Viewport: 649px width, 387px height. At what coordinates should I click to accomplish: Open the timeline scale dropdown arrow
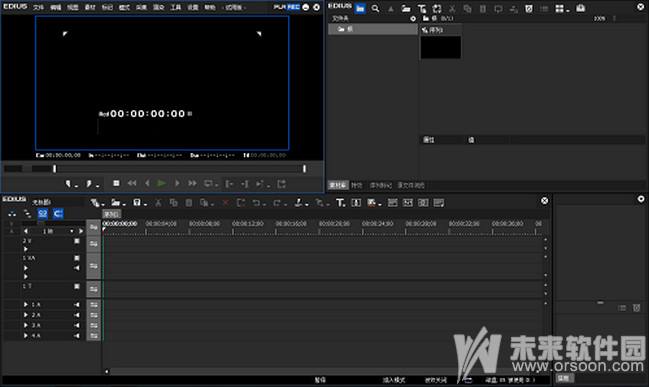click(72, 231)
